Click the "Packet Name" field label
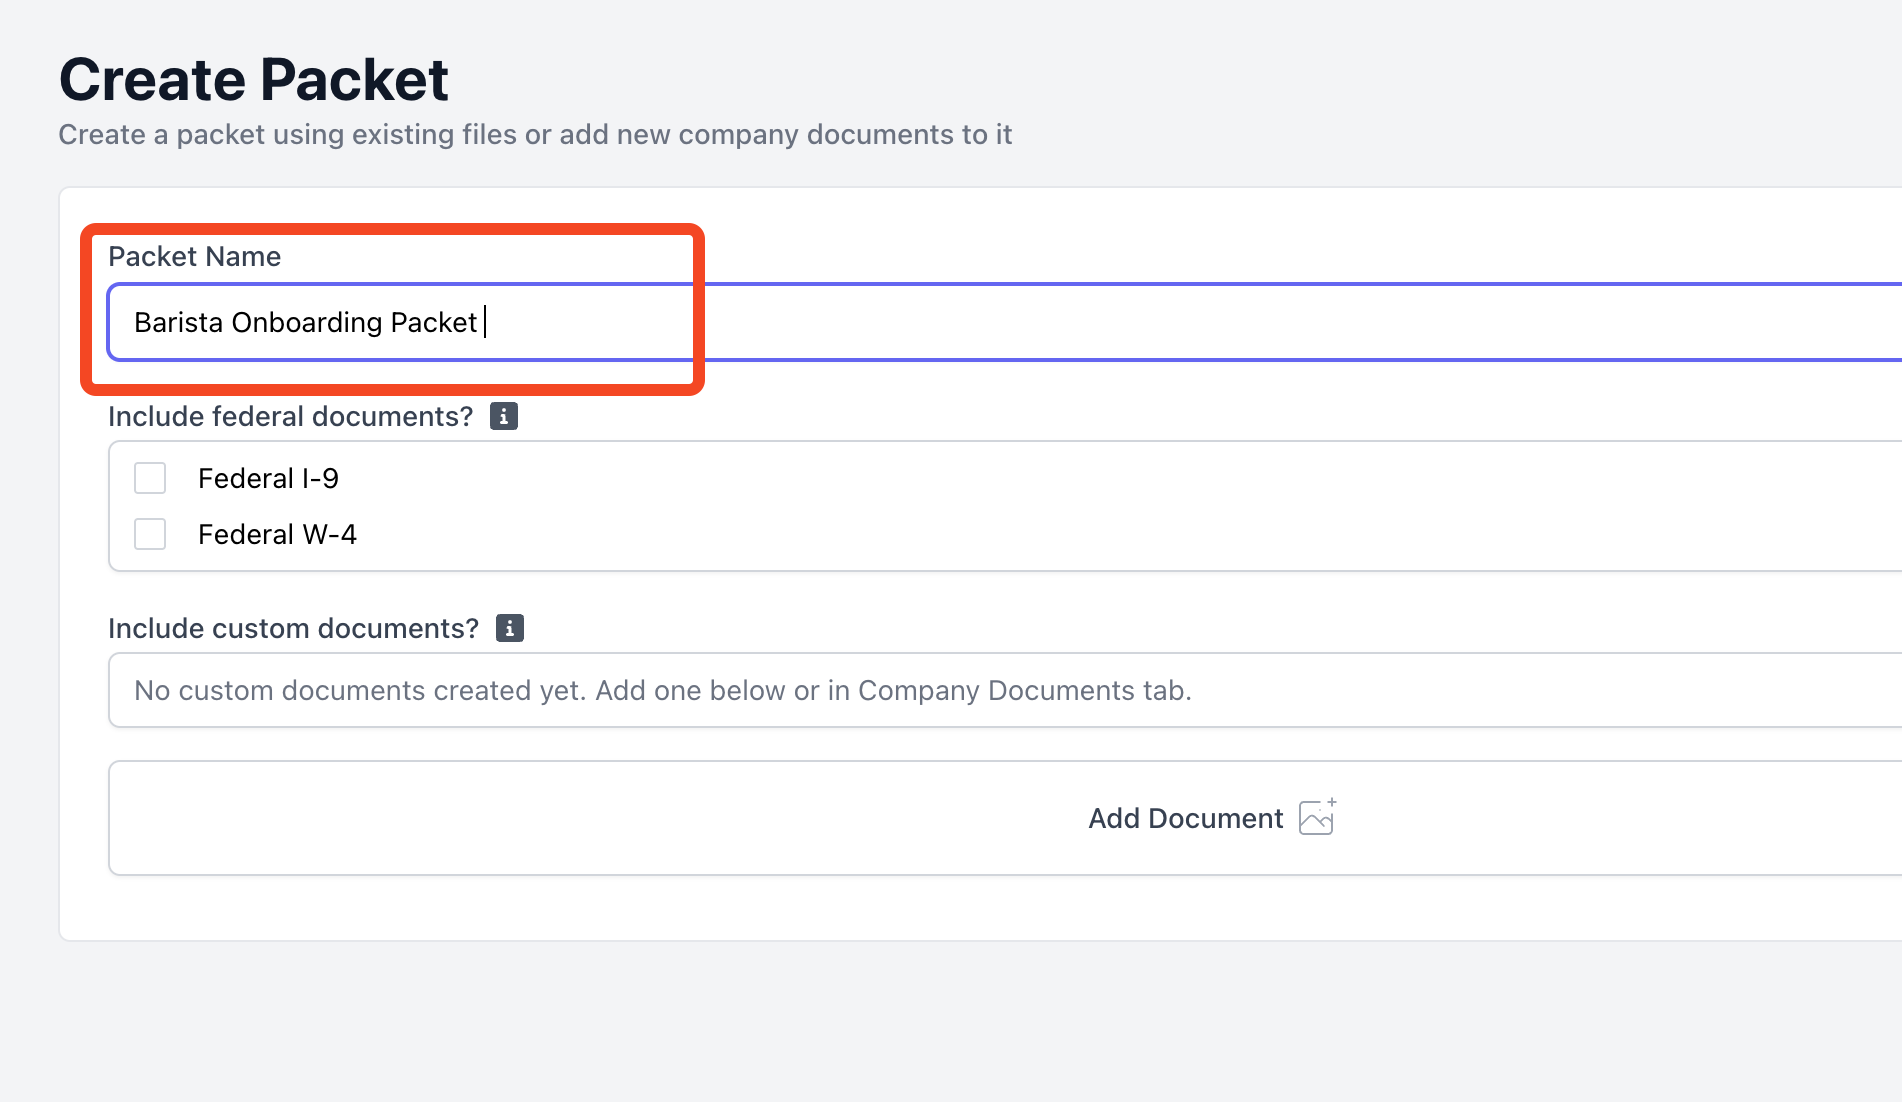The height and width of the screenshot is (1102, 1902). 194,257
